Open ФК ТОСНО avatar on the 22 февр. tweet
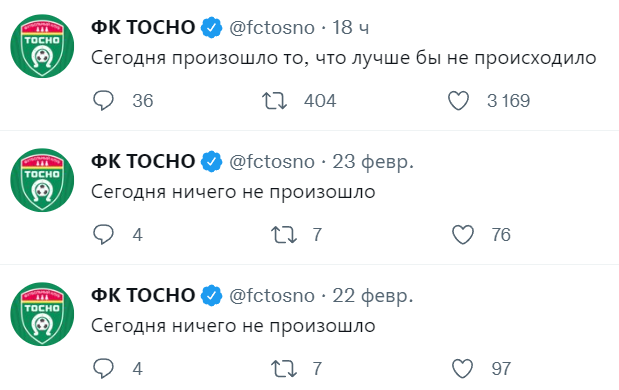Screen dimensions: 619x390 42,314
